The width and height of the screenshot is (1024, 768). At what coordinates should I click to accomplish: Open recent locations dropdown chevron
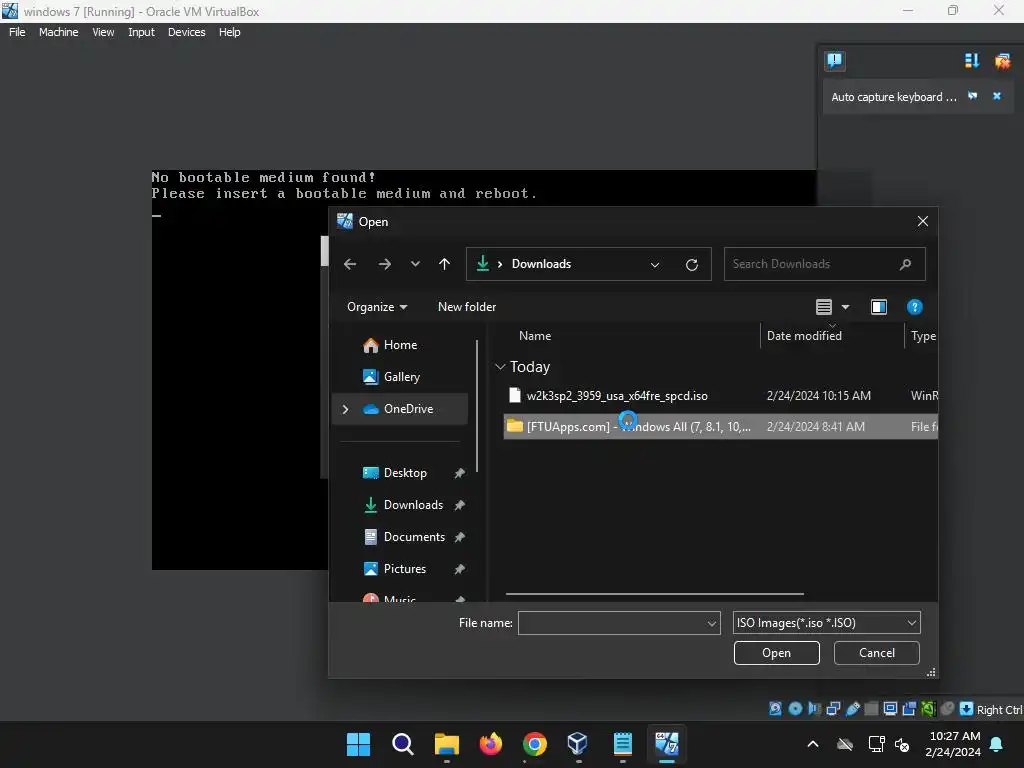[x=415, y=264]
